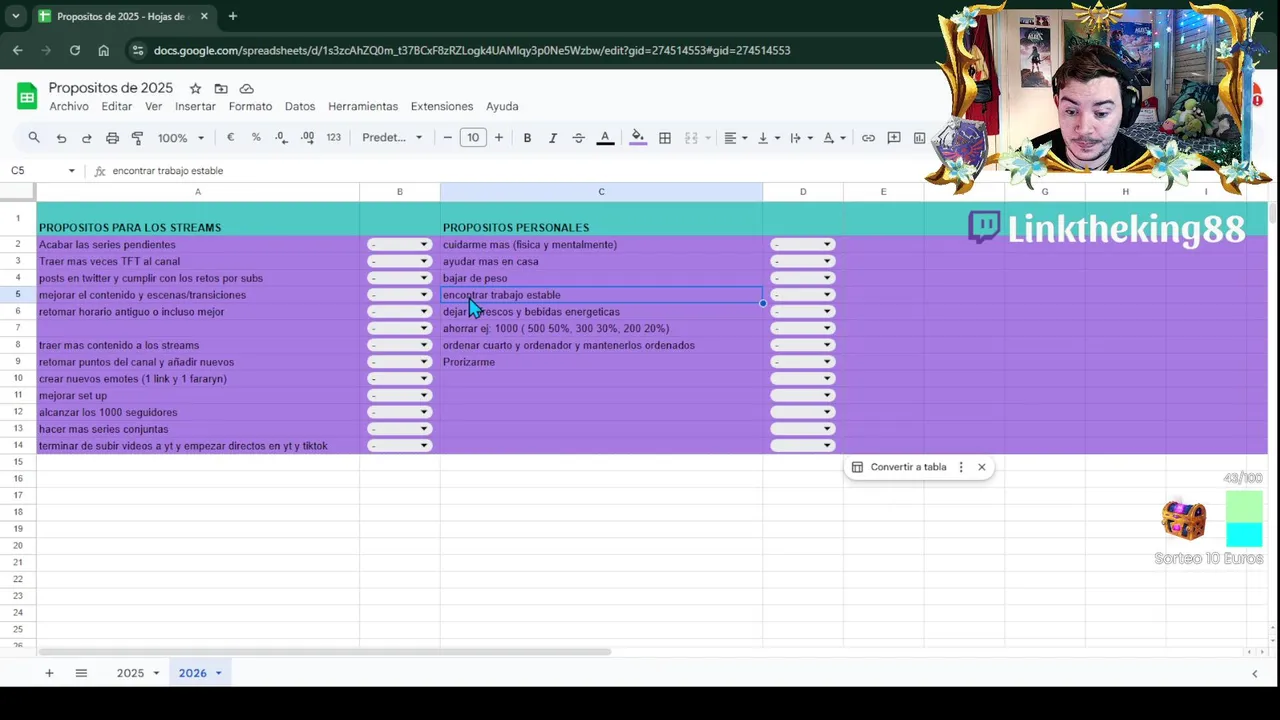Image resolution: width=1280 pixels, height=720 pixels.
Task: Open the fill color picker
Action: [638, 138]
